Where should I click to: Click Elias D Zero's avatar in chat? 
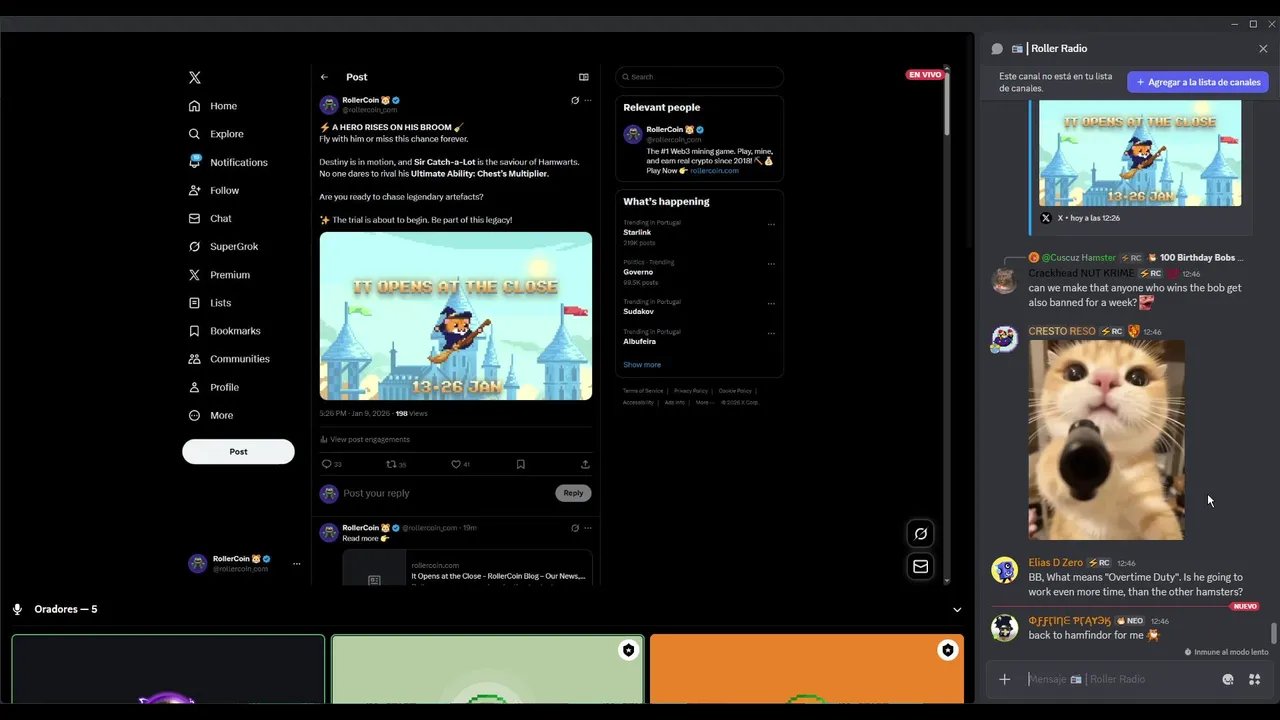tap(1004, 570)
